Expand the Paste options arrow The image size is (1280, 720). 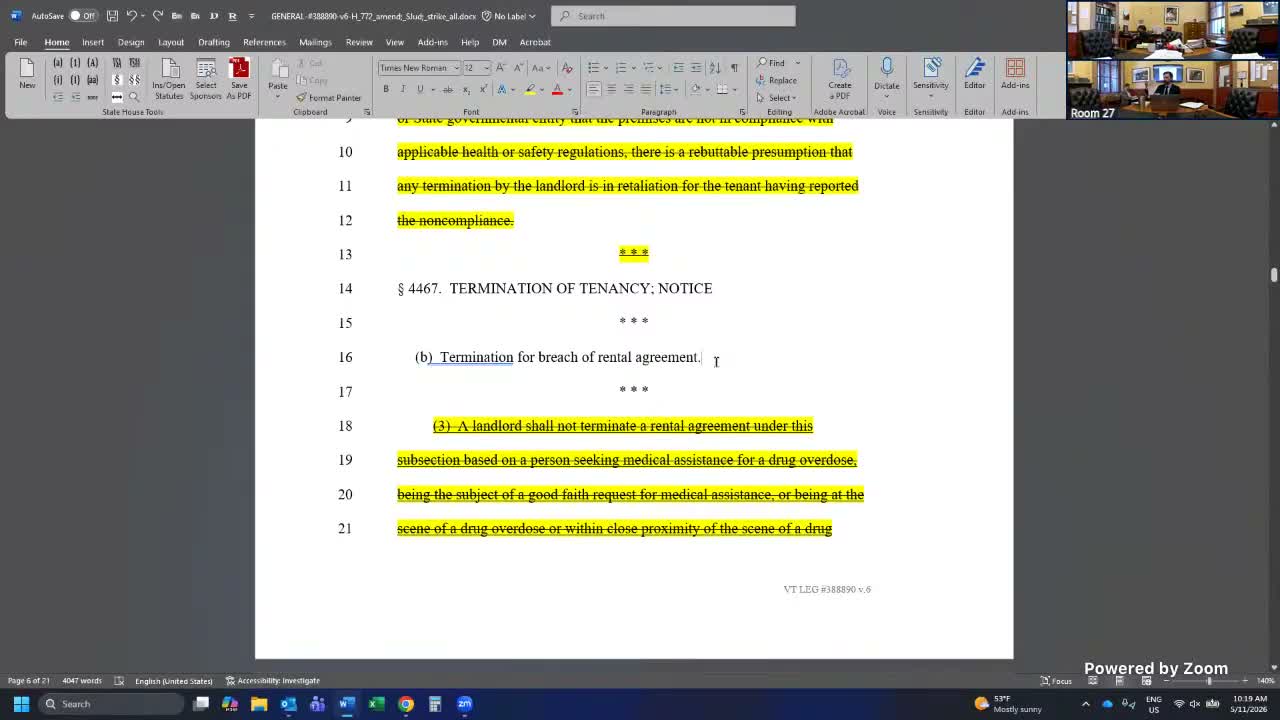[x=277, y=99]
